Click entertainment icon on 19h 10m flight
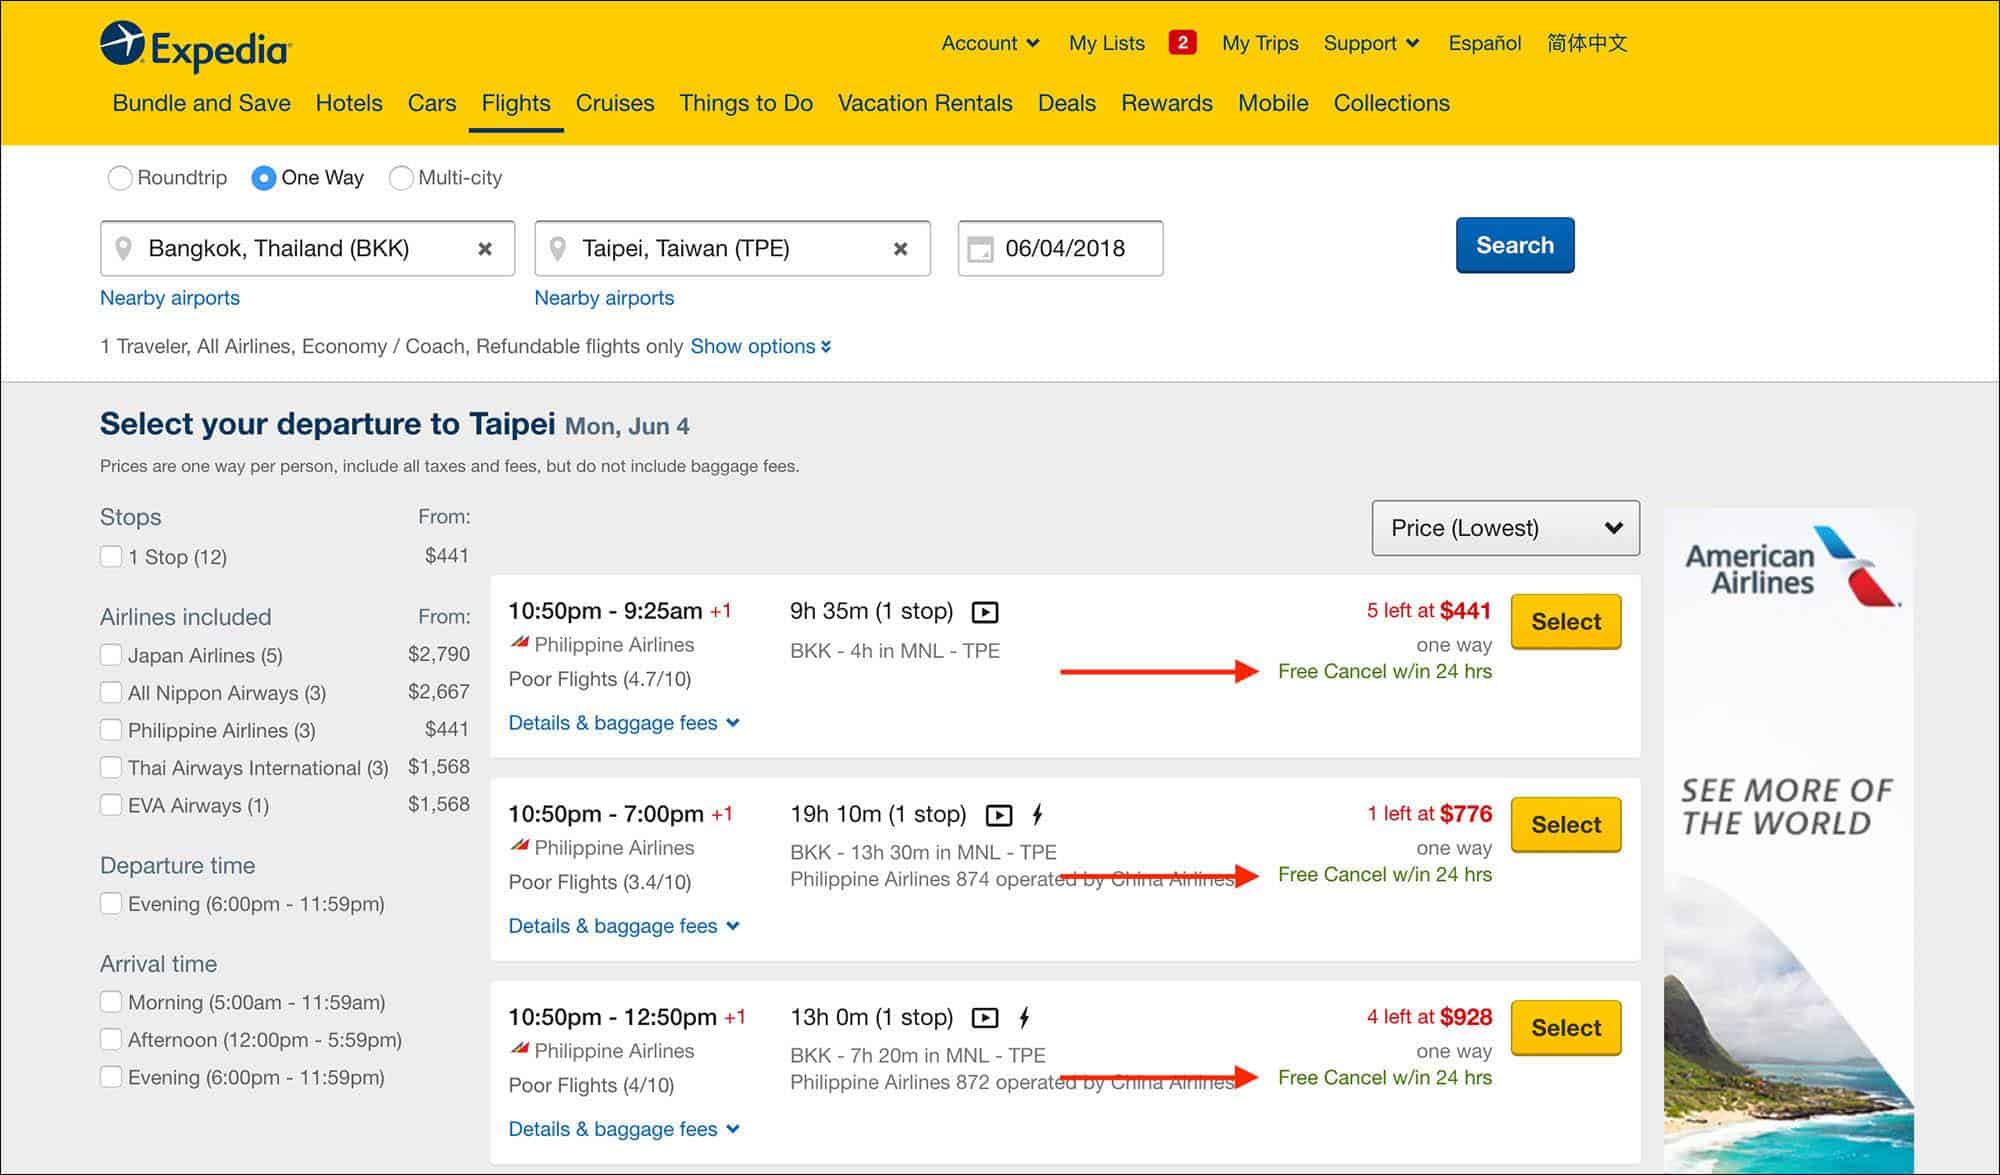 point(999,815)
